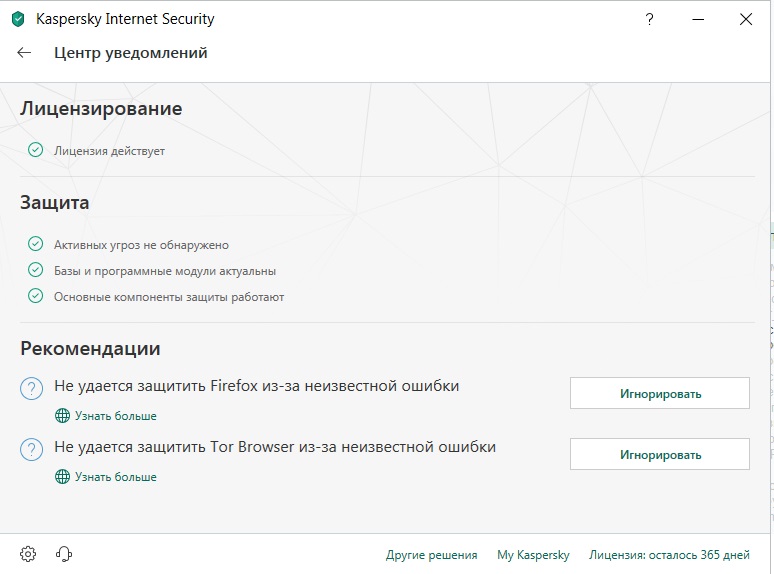
Task: Click the help question mark in title bar
Action: point(650,19)
